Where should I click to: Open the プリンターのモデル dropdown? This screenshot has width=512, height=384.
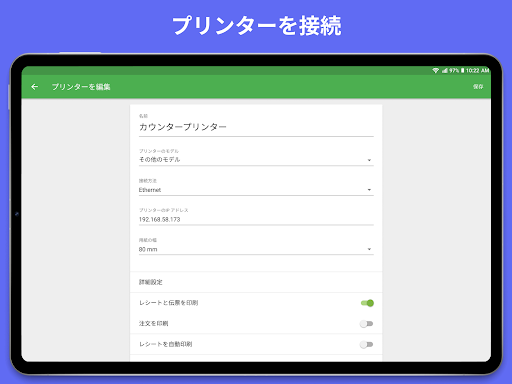[x=256, y=160]
